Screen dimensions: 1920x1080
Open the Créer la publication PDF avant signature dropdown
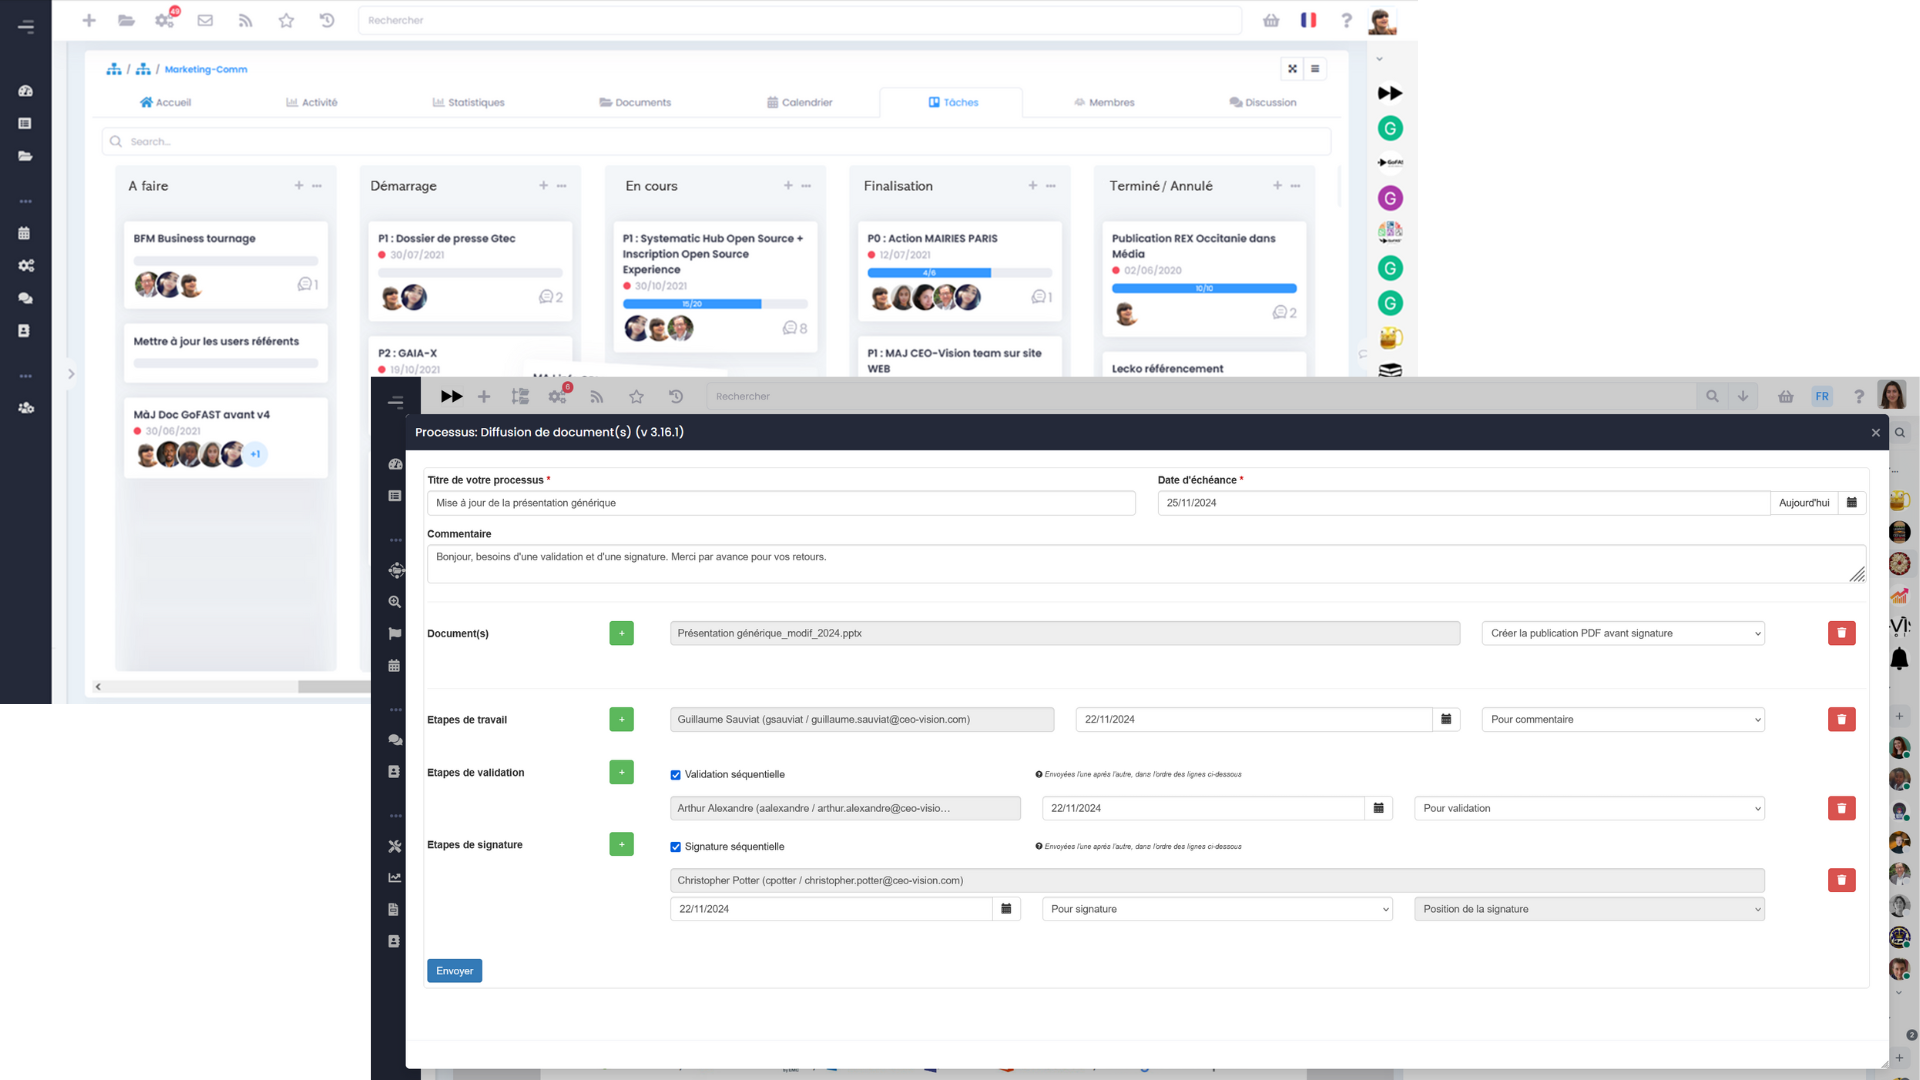point(1621,633)
